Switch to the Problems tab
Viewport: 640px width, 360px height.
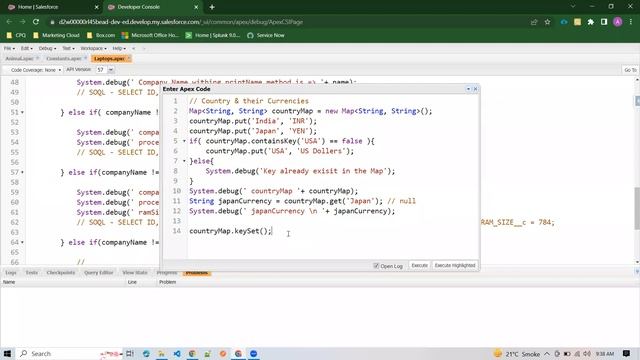click(x=197, y=273)
